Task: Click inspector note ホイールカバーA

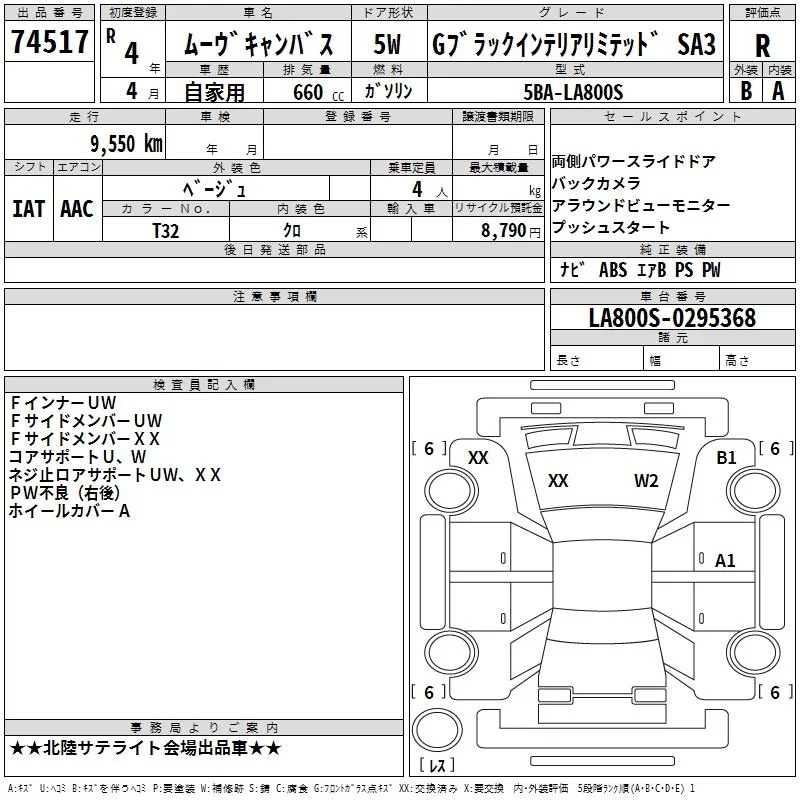Action: (x=69, y=511)
